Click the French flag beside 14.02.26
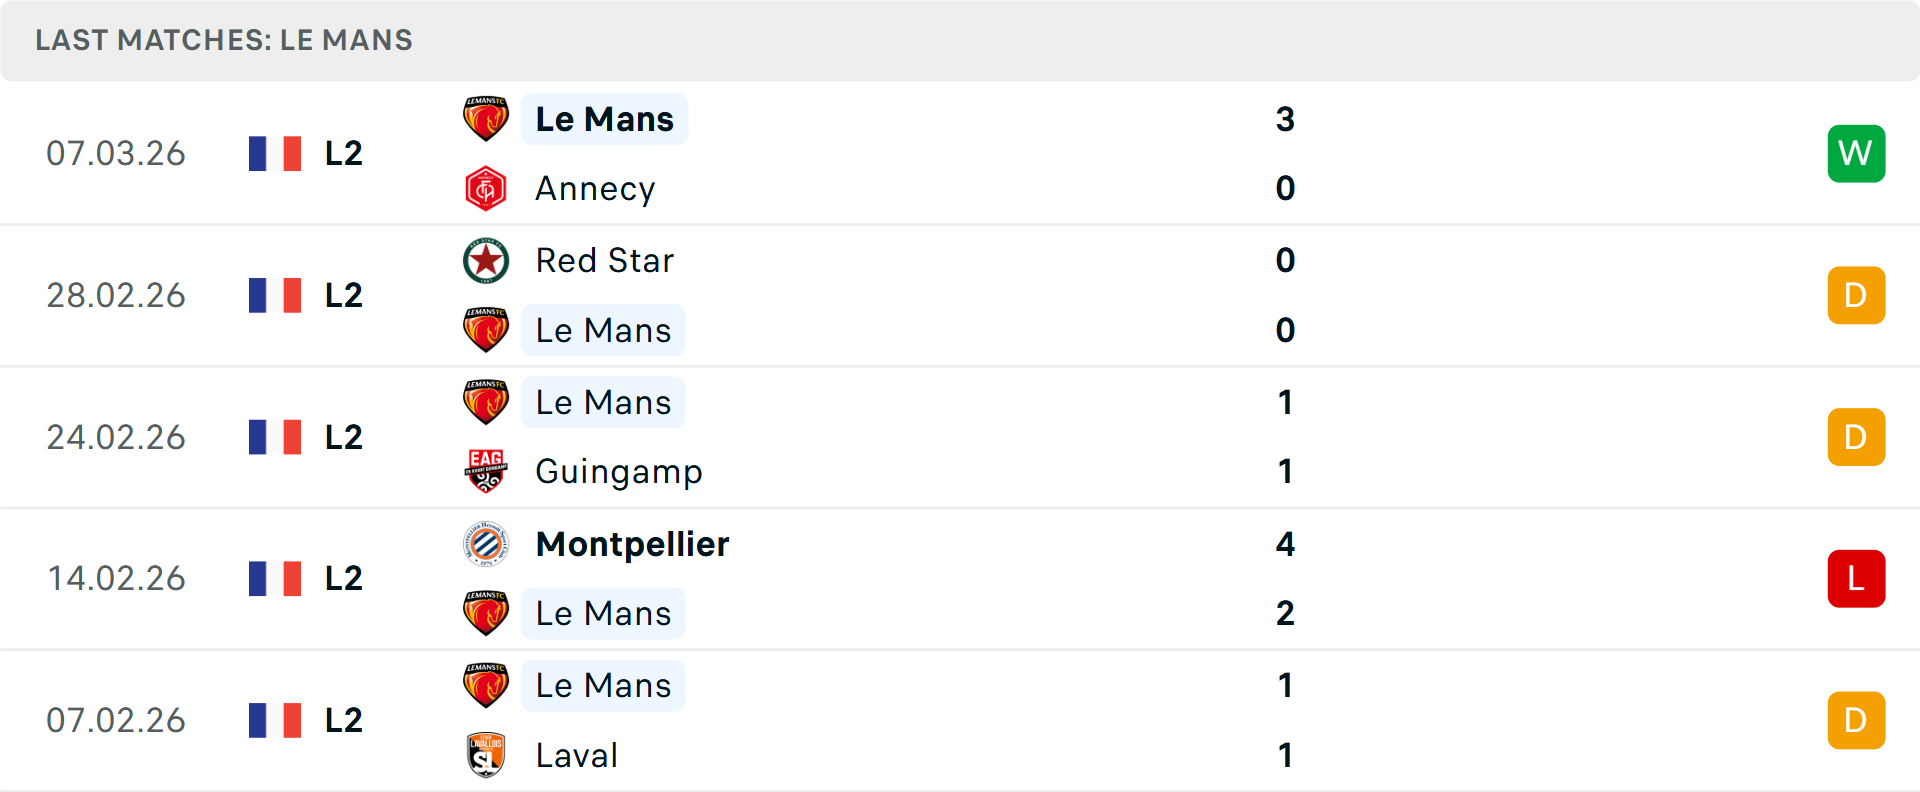 pyautogui.click(x=275, y=578)
